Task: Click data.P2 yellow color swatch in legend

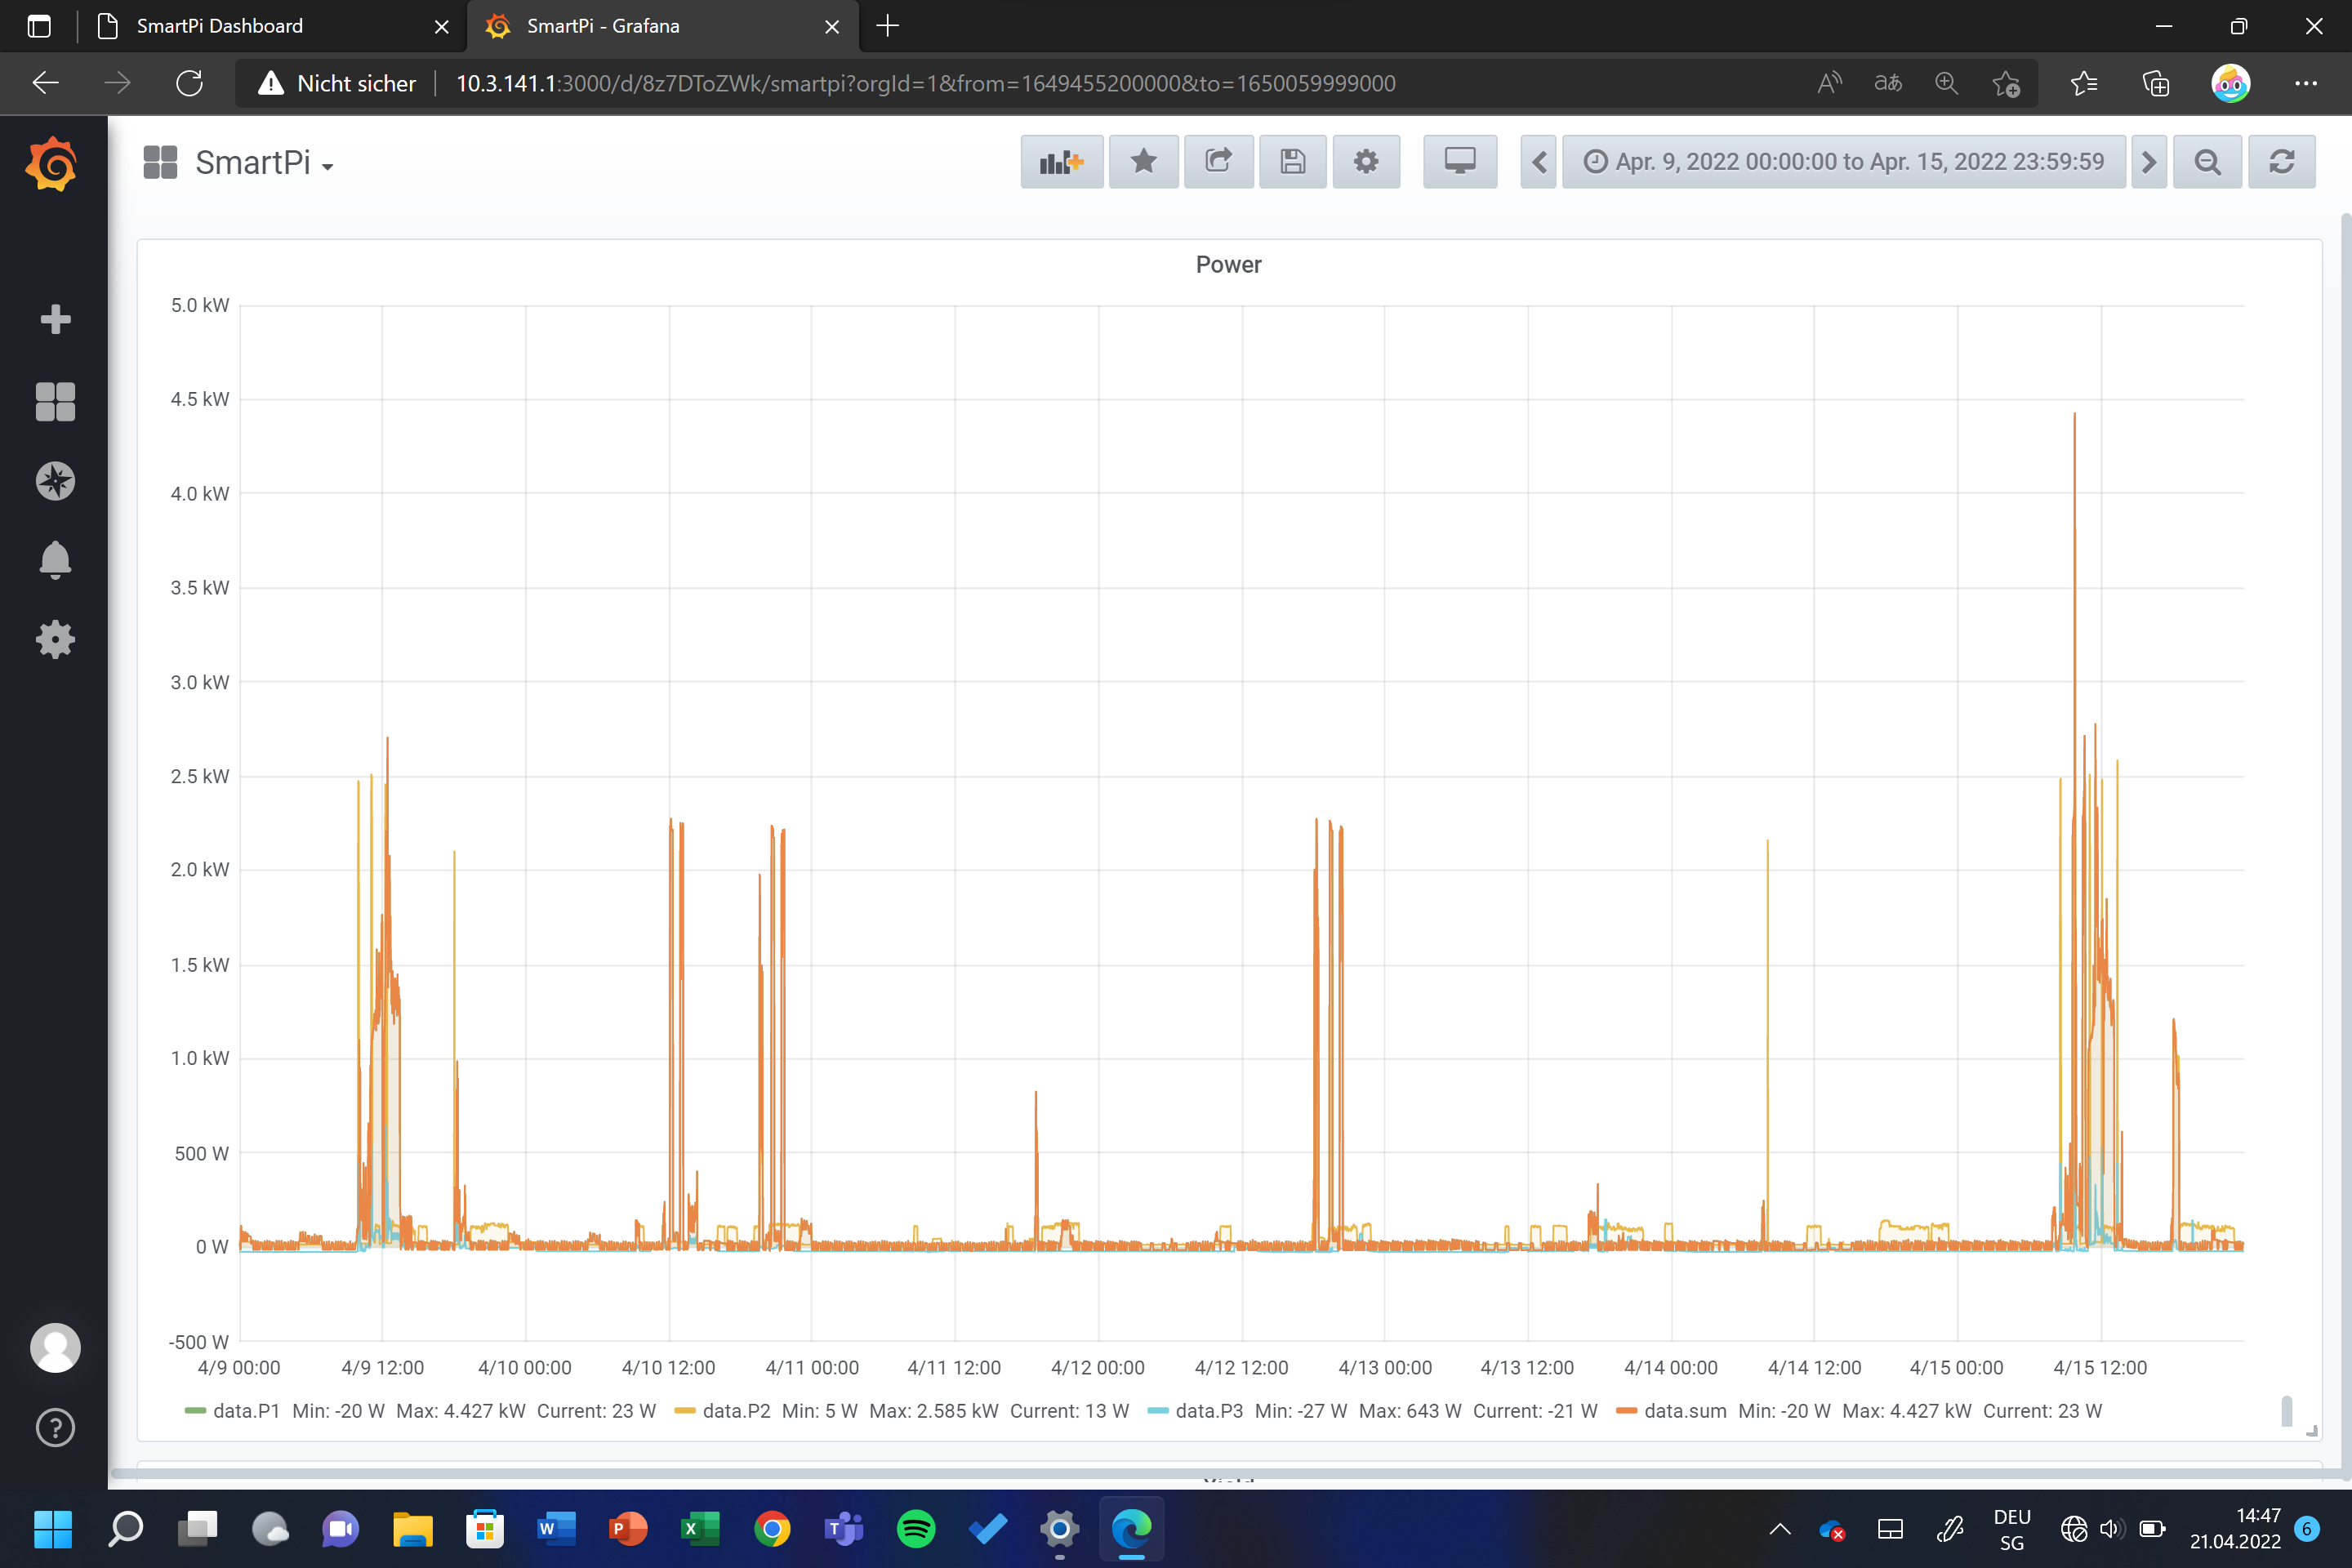Action: 685,1411
